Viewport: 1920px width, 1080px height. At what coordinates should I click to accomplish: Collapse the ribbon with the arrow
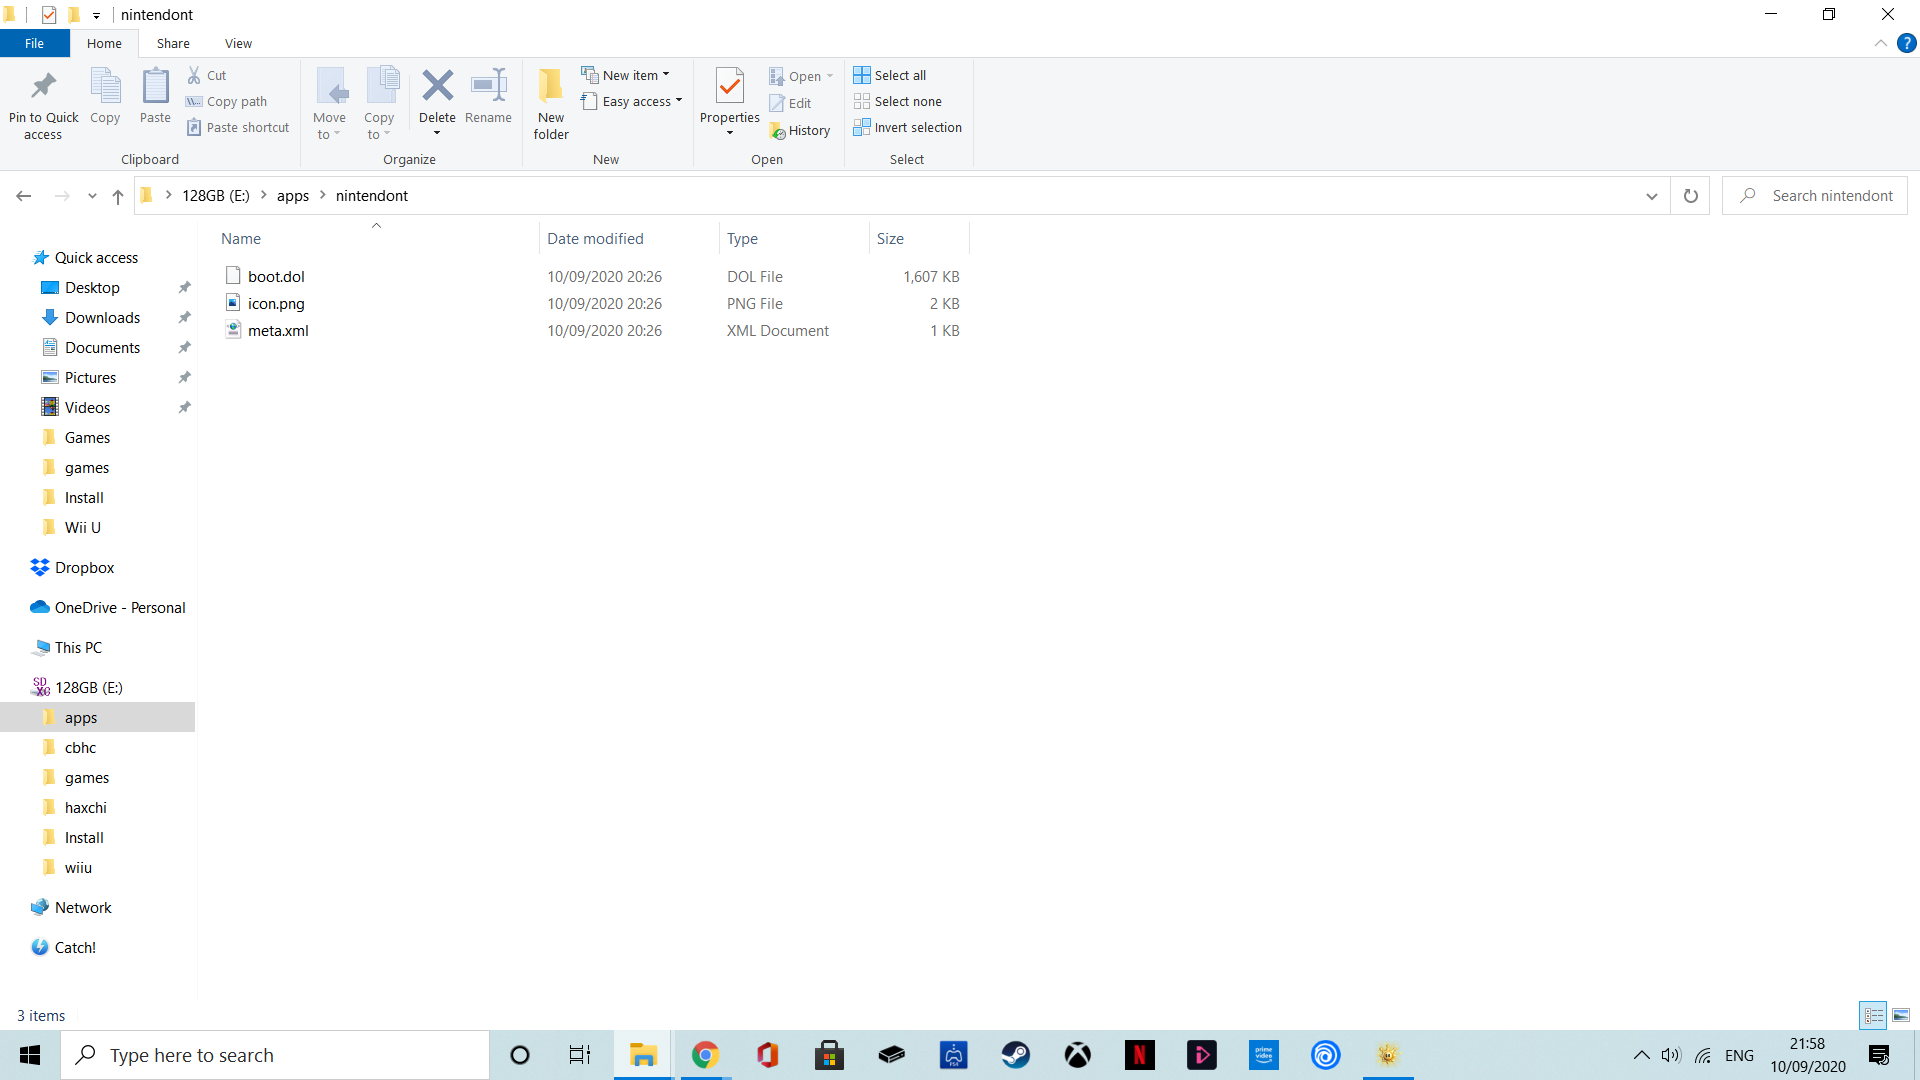pyautogui.click(x=1880, y=43)
